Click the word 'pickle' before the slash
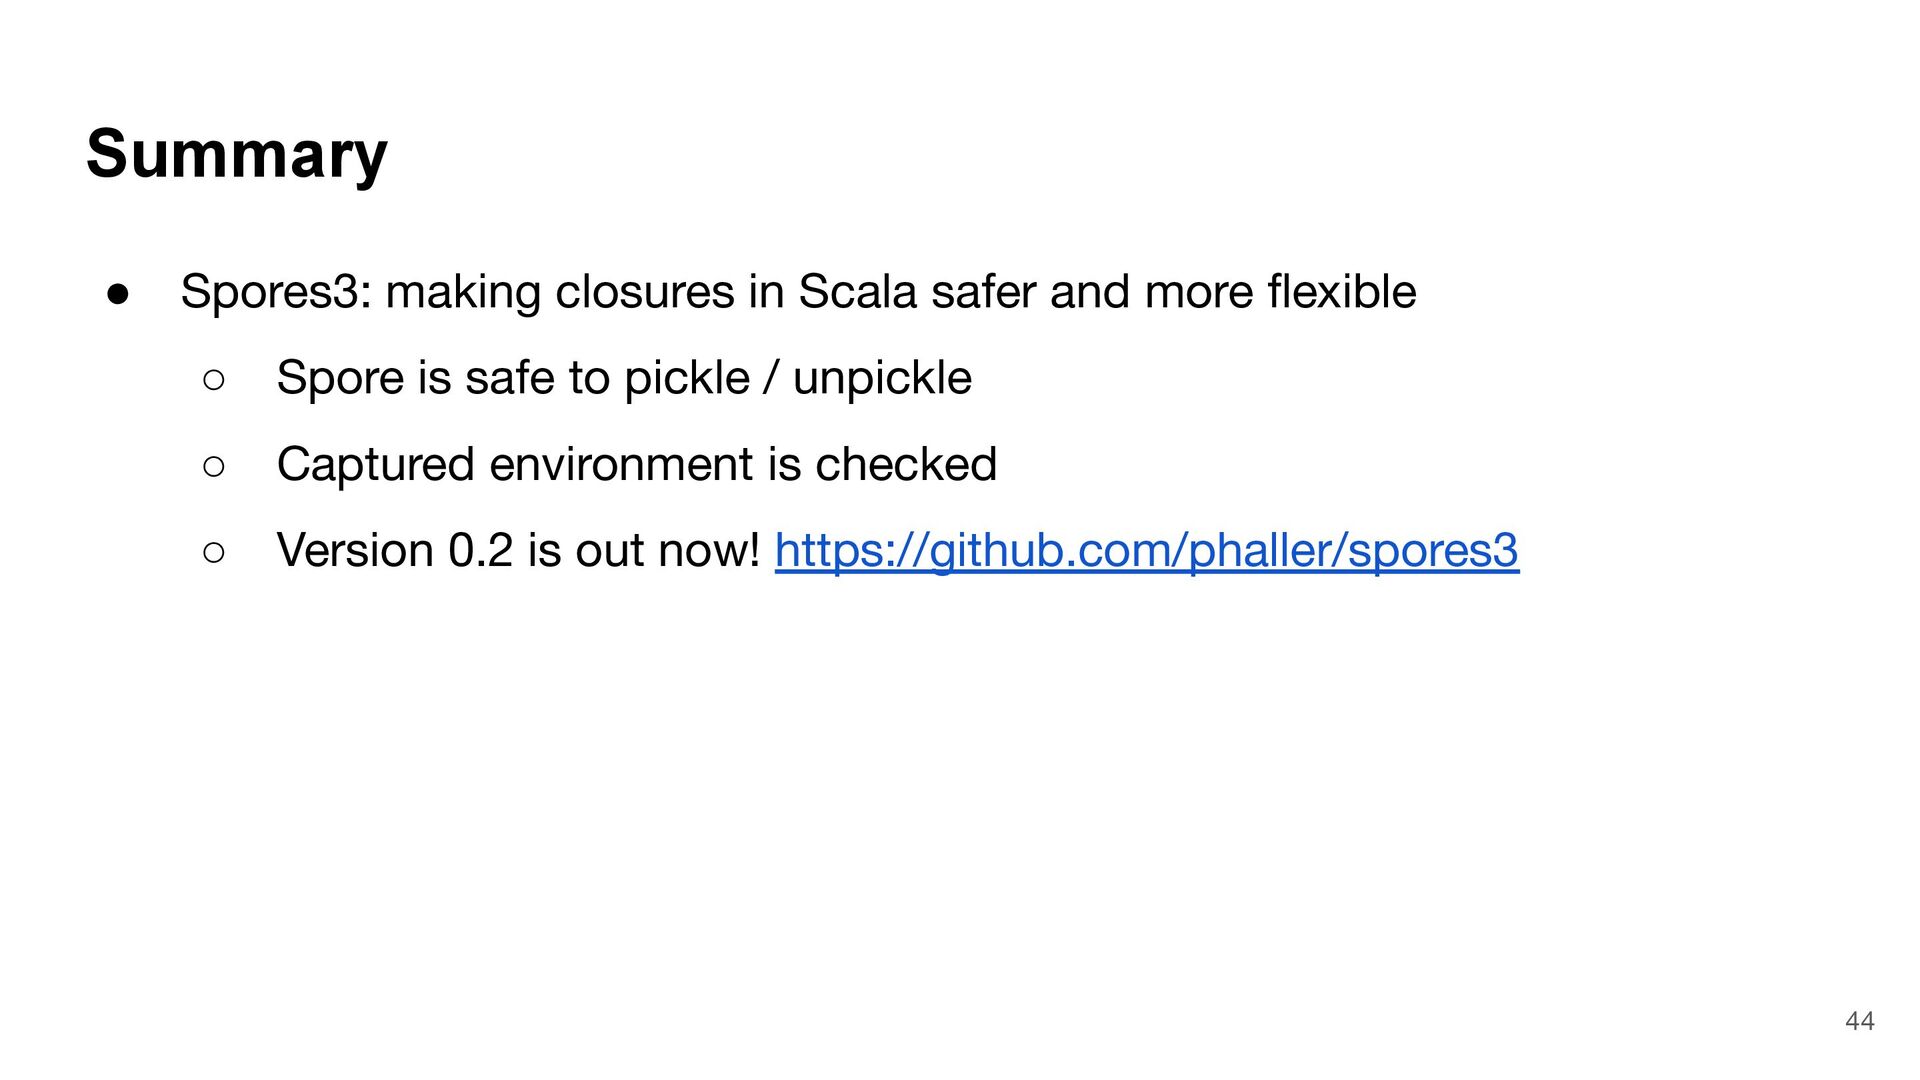 tap(686, 380)
